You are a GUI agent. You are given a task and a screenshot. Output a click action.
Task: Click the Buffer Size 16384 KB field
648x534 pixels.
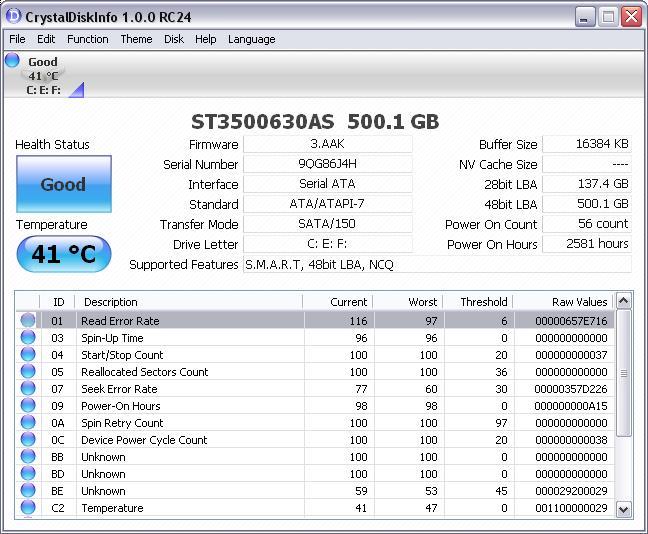click(587, 144)
